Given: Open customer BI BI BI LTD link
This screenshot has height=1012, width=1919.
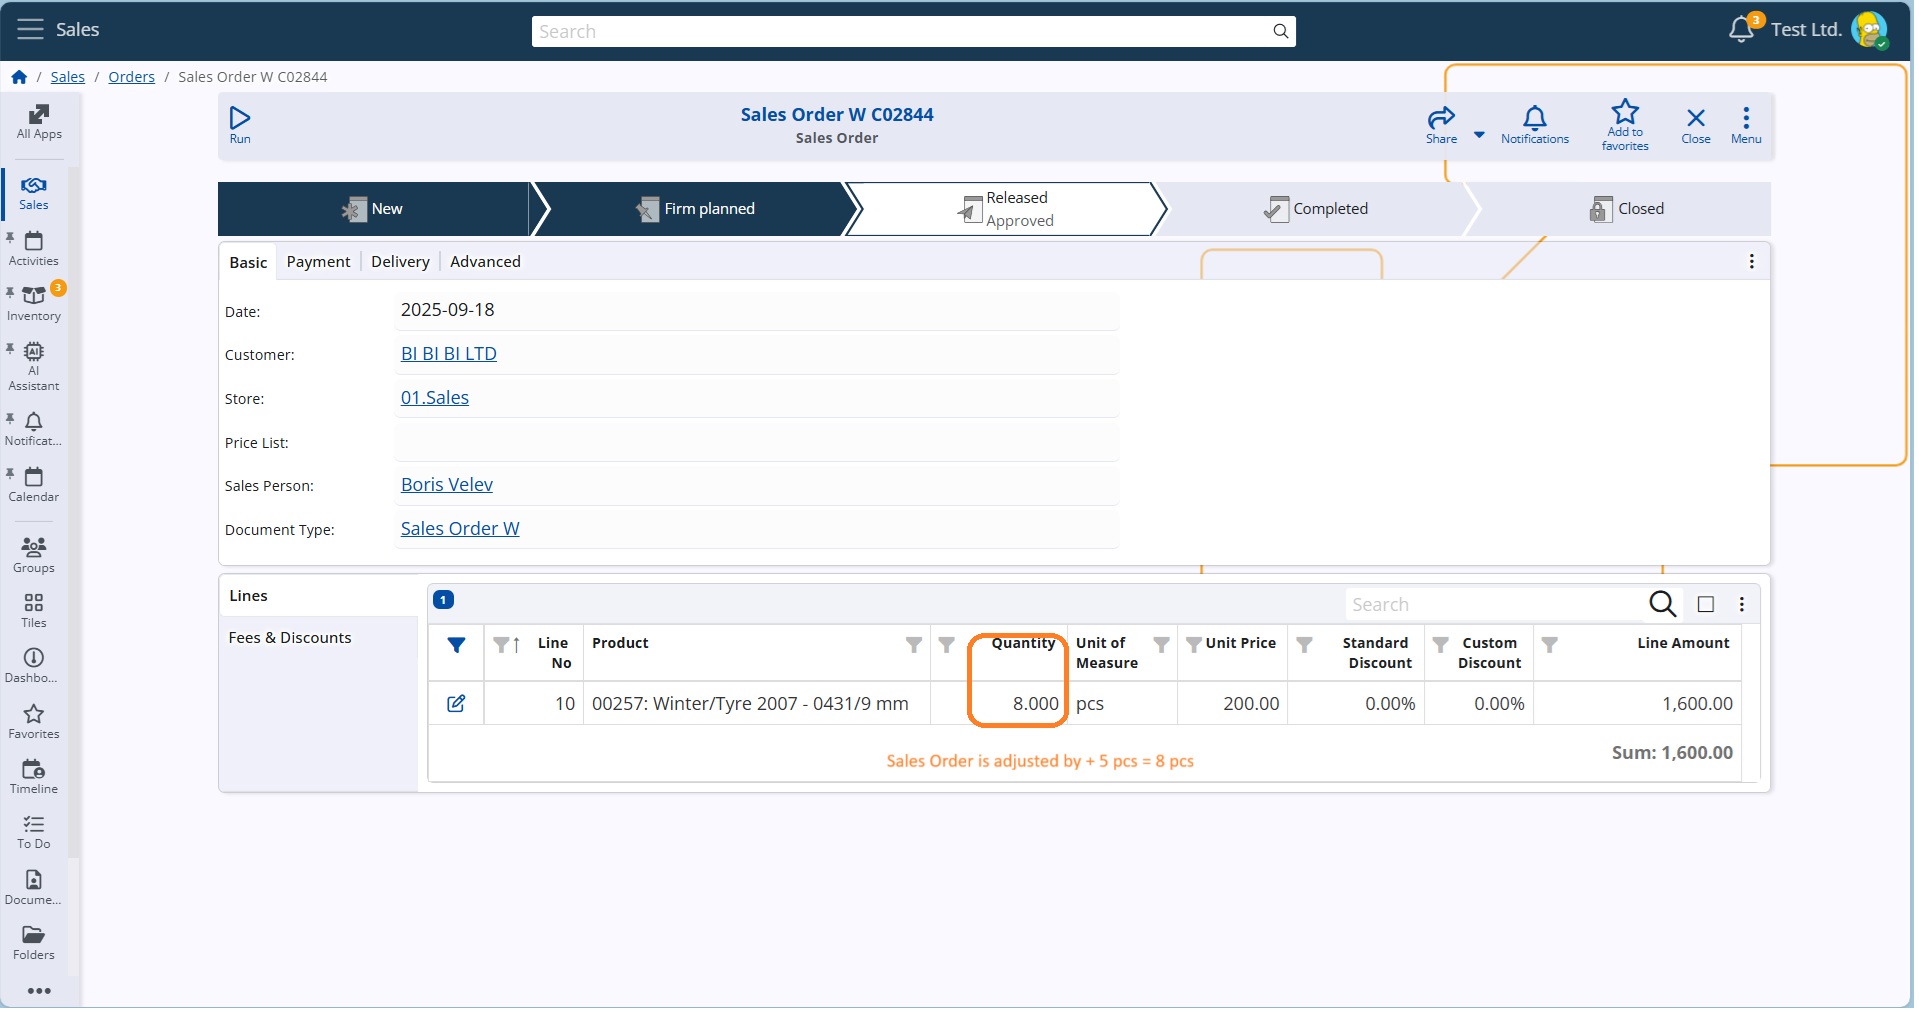Looking at the screenshot, I should pos(449,355).
